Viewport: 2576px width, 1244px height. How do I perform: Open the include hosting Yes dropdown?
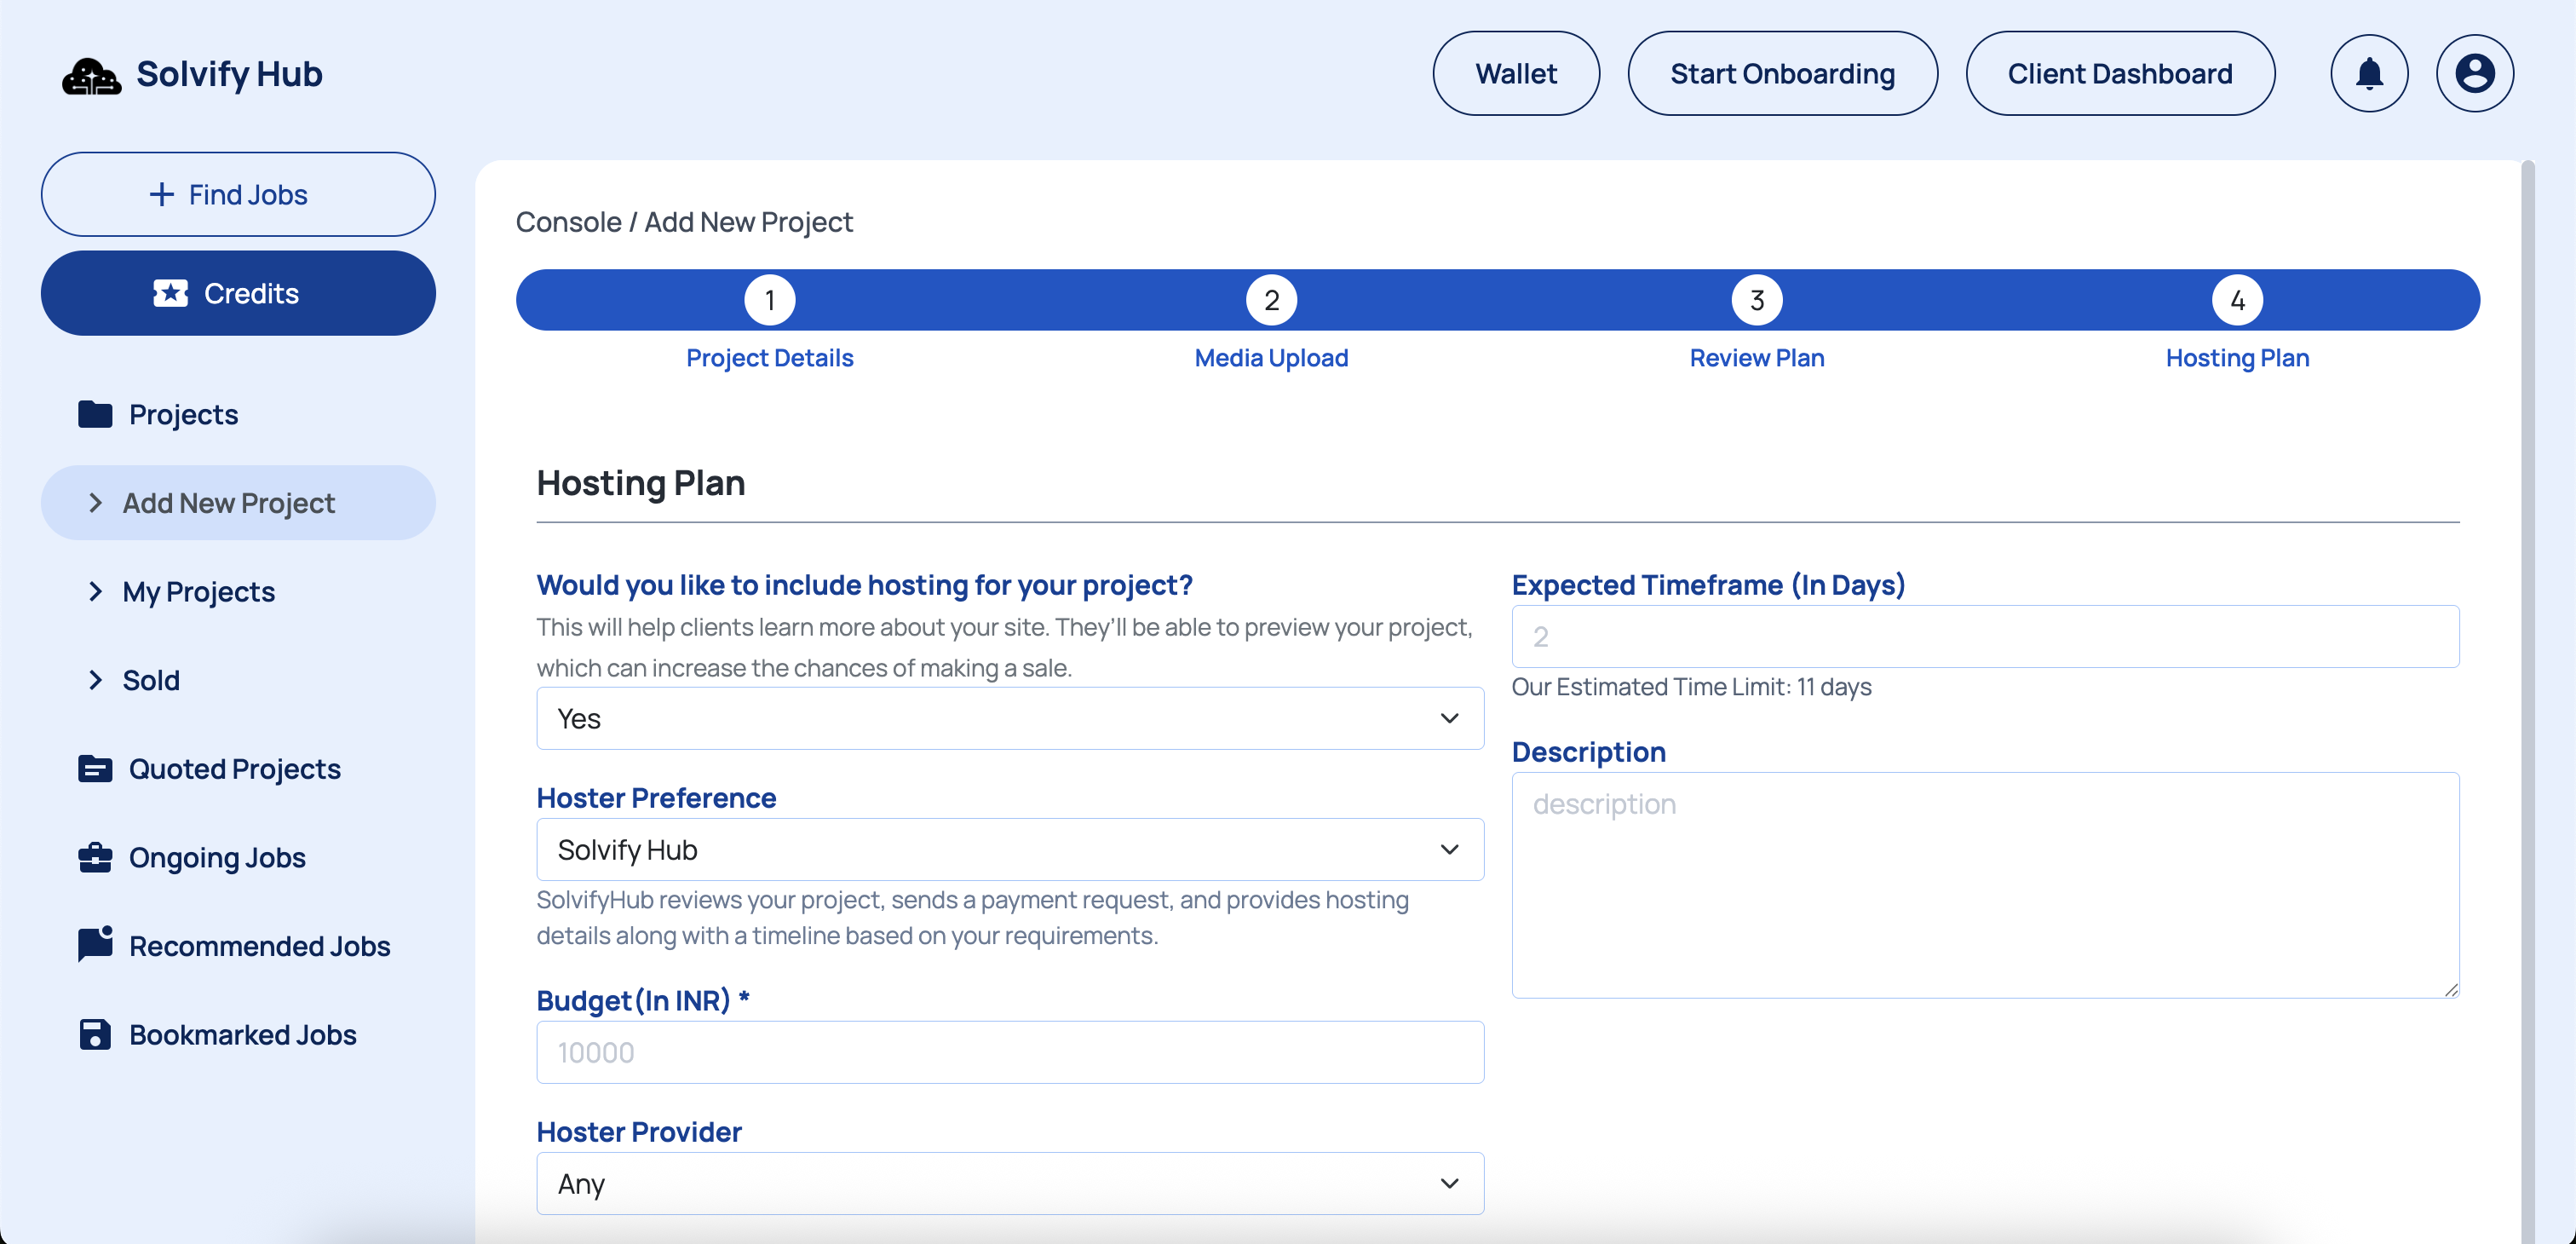click(1010, 718)
